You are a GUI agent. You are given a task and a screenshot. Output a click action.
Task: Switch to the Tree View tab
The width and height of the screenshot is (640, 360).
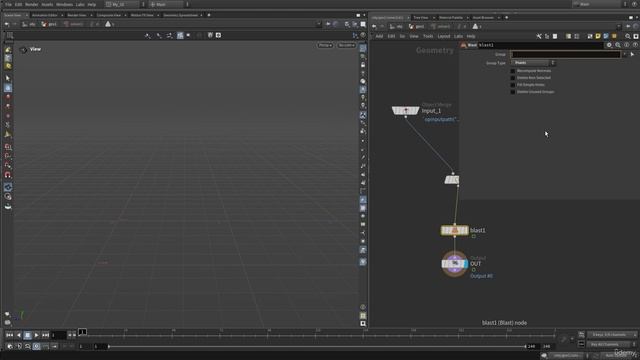click(x=421, y=18)
